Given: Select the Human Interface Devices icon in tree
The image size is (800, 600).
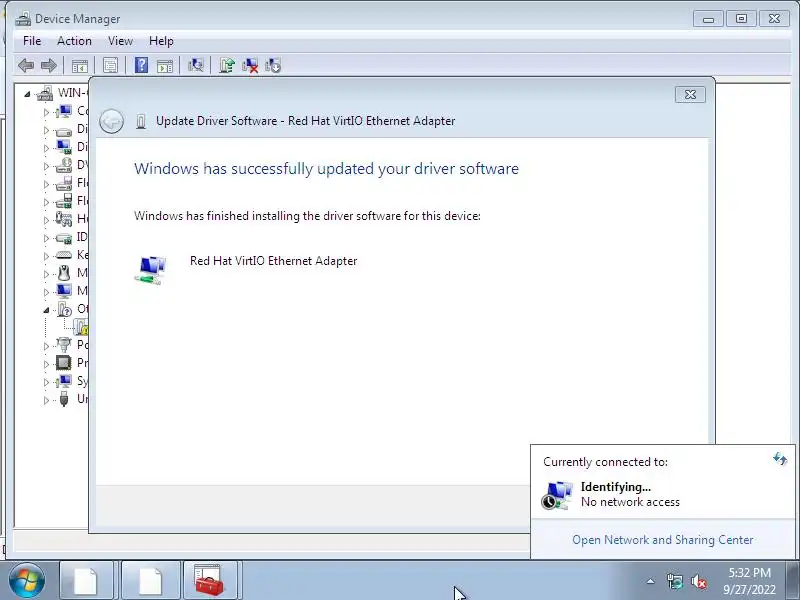Looking at the screenshot, I should 64,219.
